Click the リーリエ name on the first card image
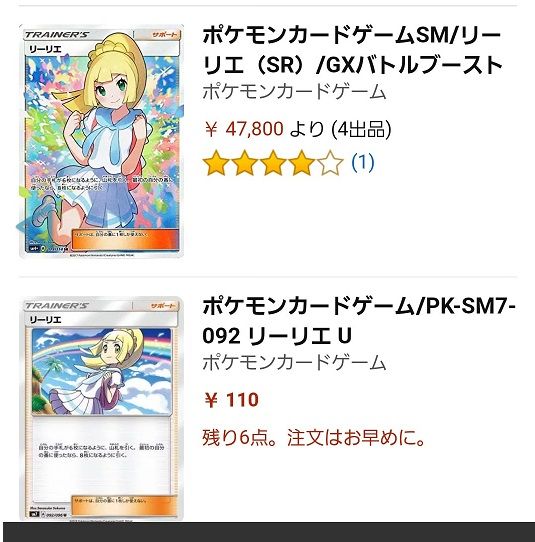535x542 pixels. coord(45,49)
